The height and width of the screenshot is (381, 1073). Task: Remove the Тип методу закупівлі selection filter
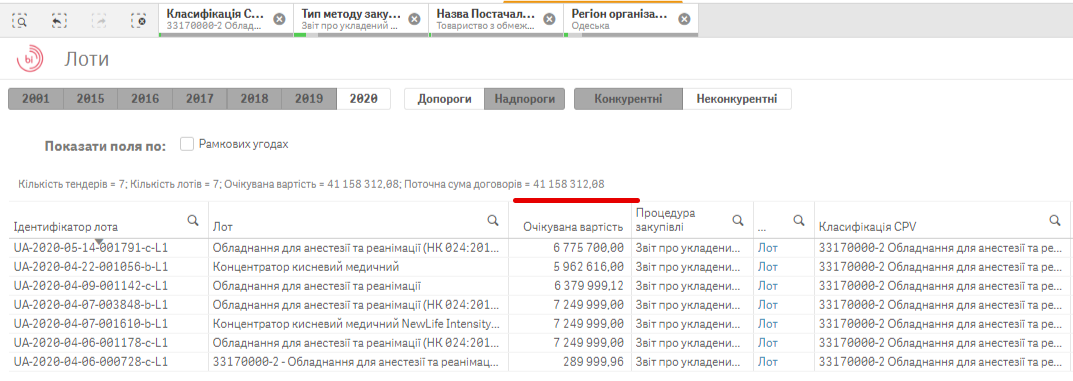click(414, 19)
